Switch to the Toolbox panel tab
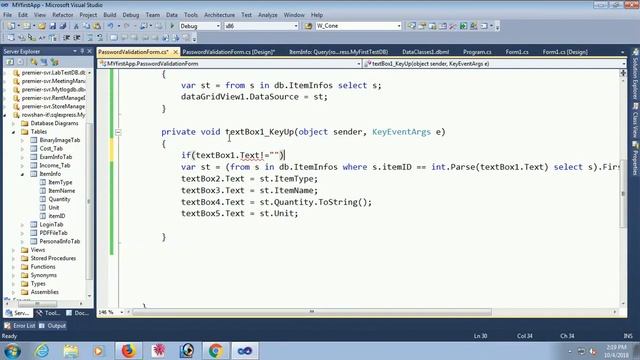Viewport: 640px width, 360px height. [x=48, y=313]
